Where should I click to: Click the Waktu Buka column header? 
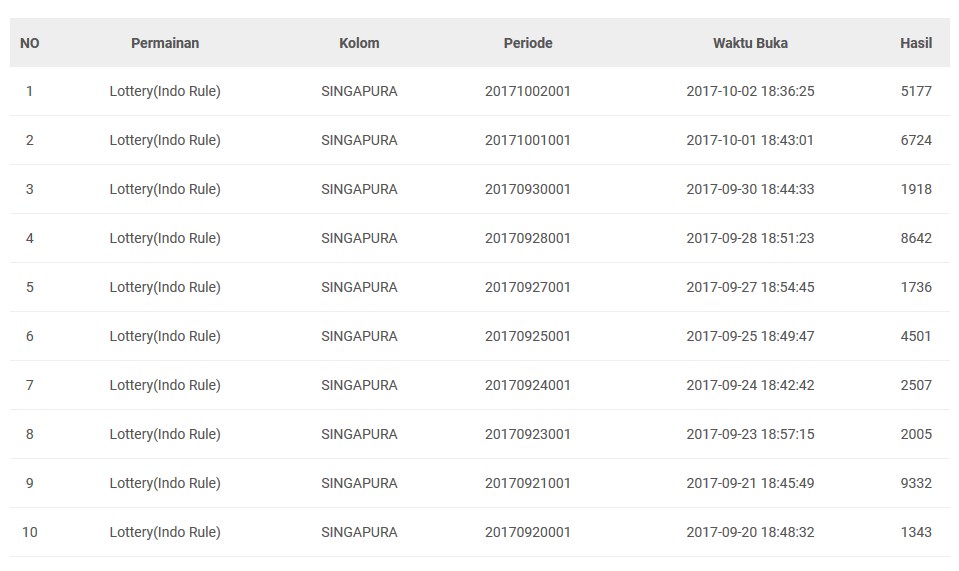pos(750,43)
